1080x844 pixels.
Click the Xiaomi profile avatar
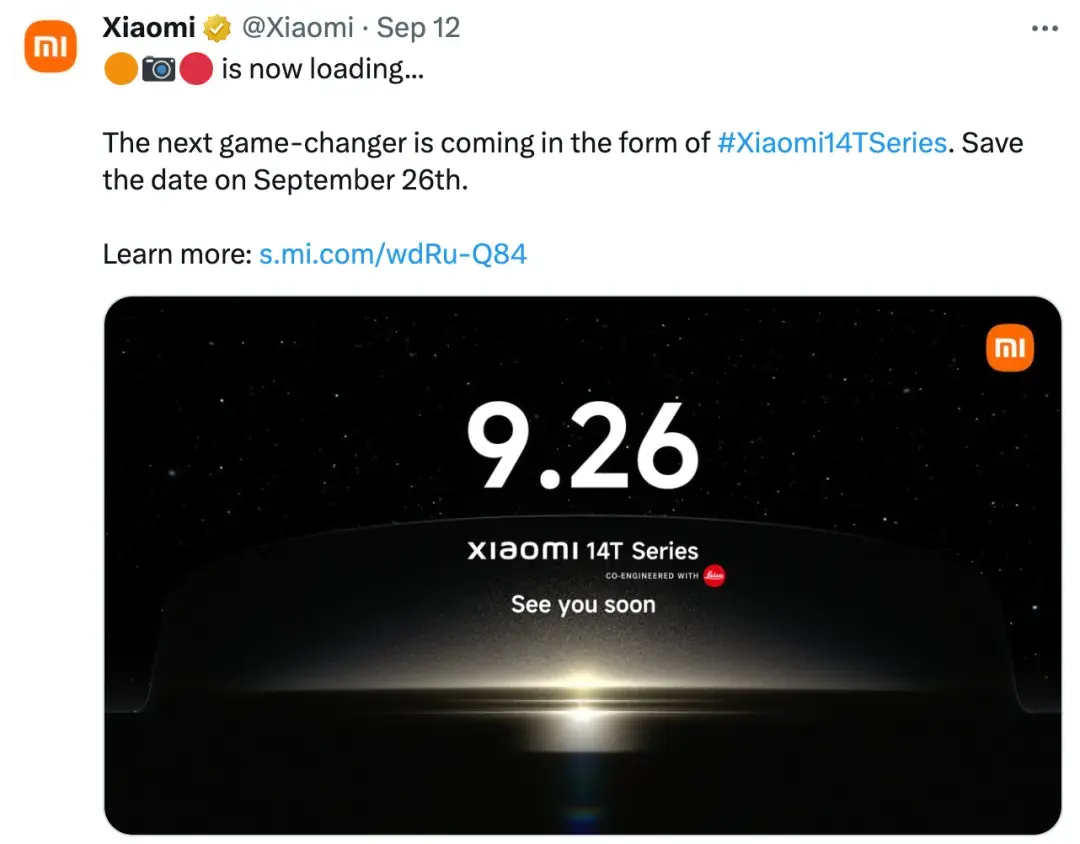point(50,47)
